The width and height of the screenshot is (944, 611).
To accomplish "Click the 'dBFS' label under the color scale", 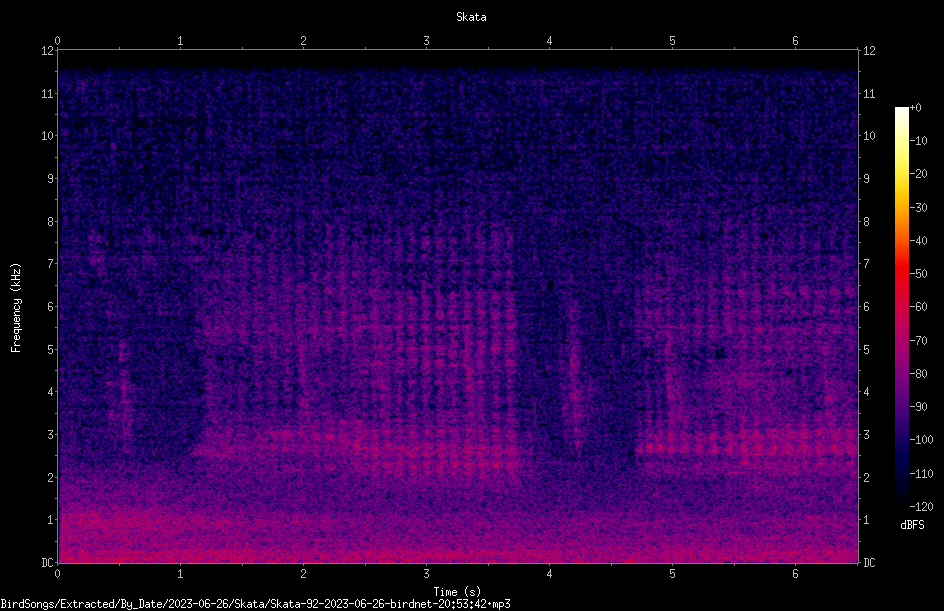I will pos(912,525).
